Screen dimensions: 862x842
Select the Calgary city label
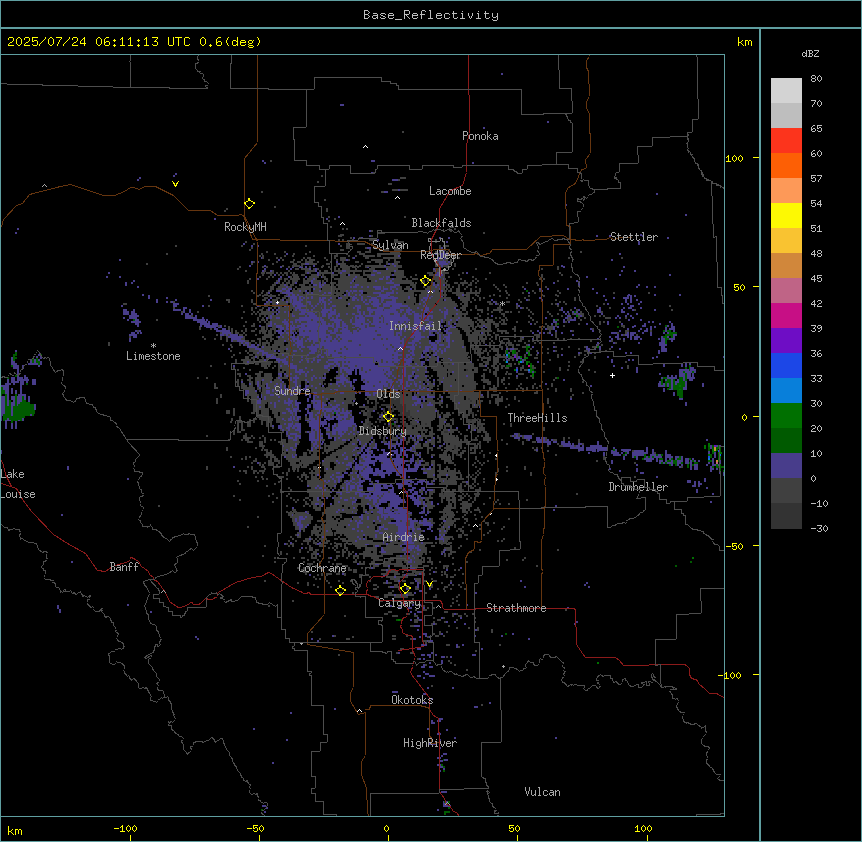point(399,603)
